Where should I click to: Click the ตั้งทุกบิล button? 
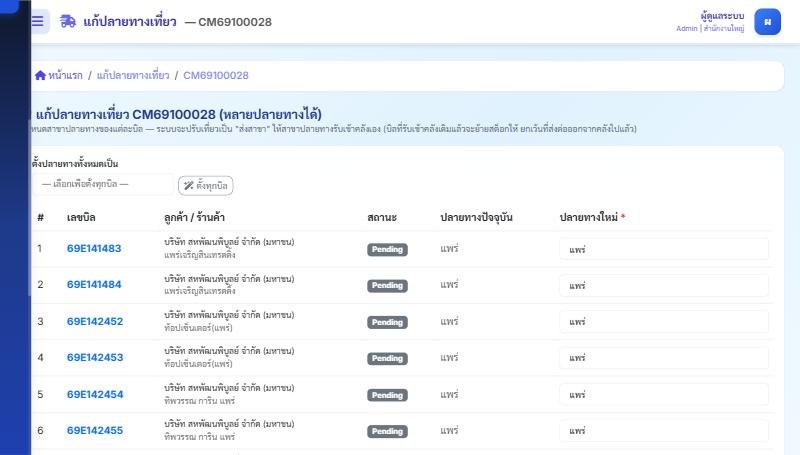coord(206,186)
